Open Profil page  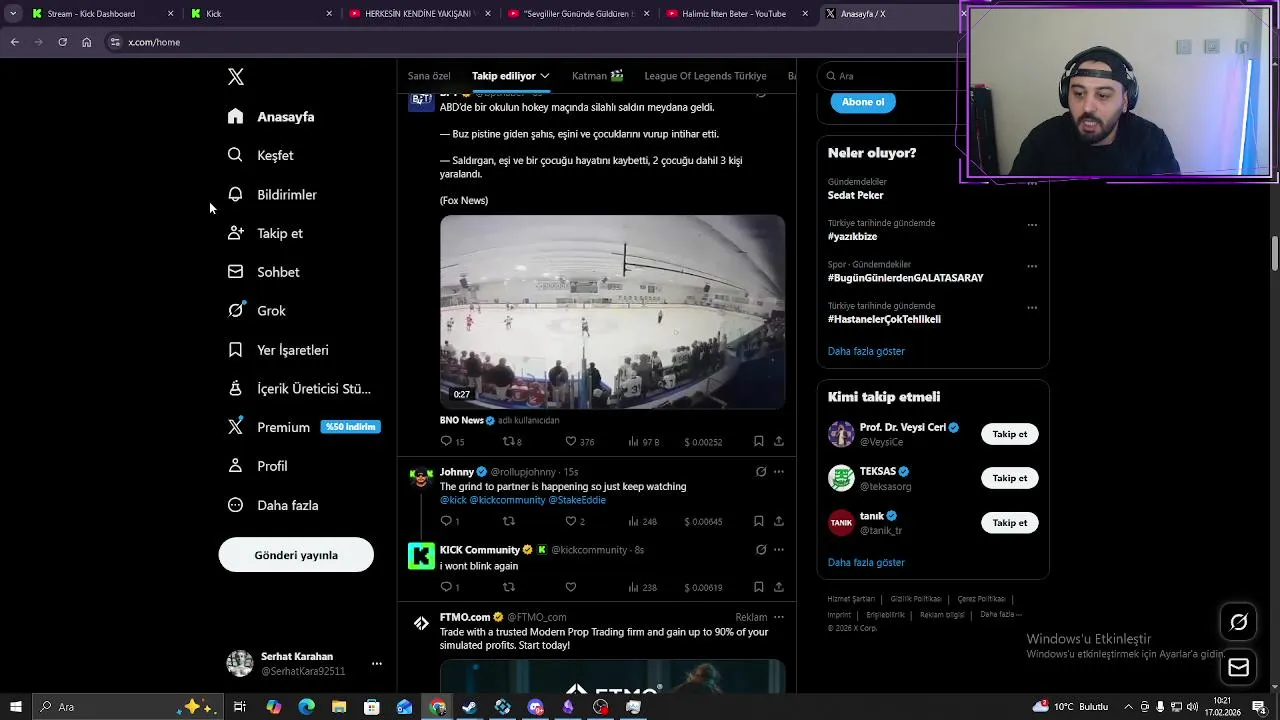(258, 466)
